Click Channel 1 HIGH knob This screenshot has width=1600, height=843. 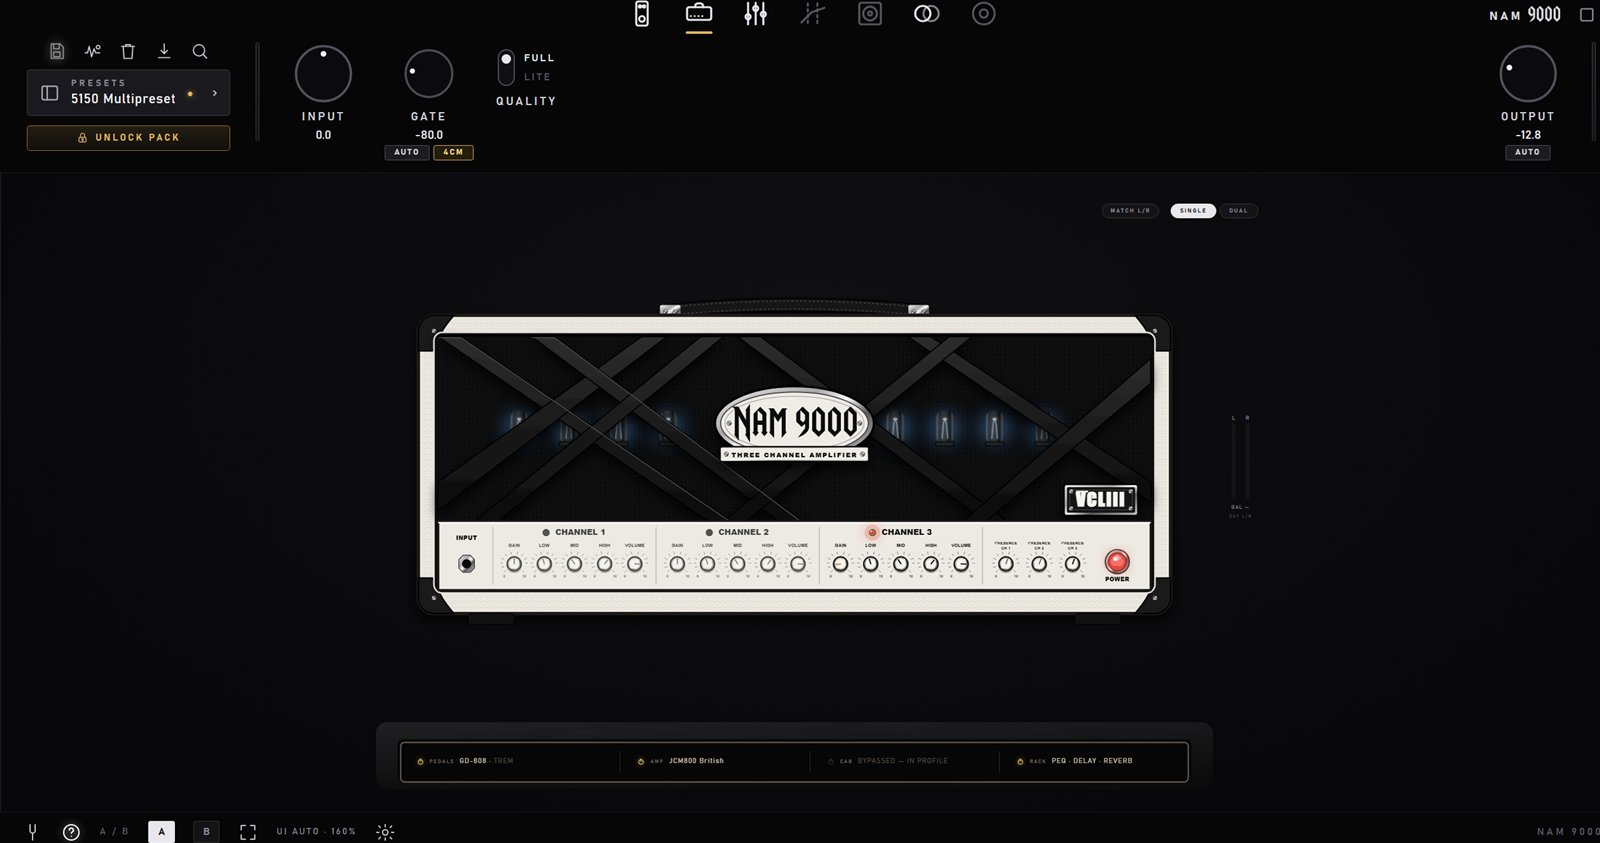[604, 564]
